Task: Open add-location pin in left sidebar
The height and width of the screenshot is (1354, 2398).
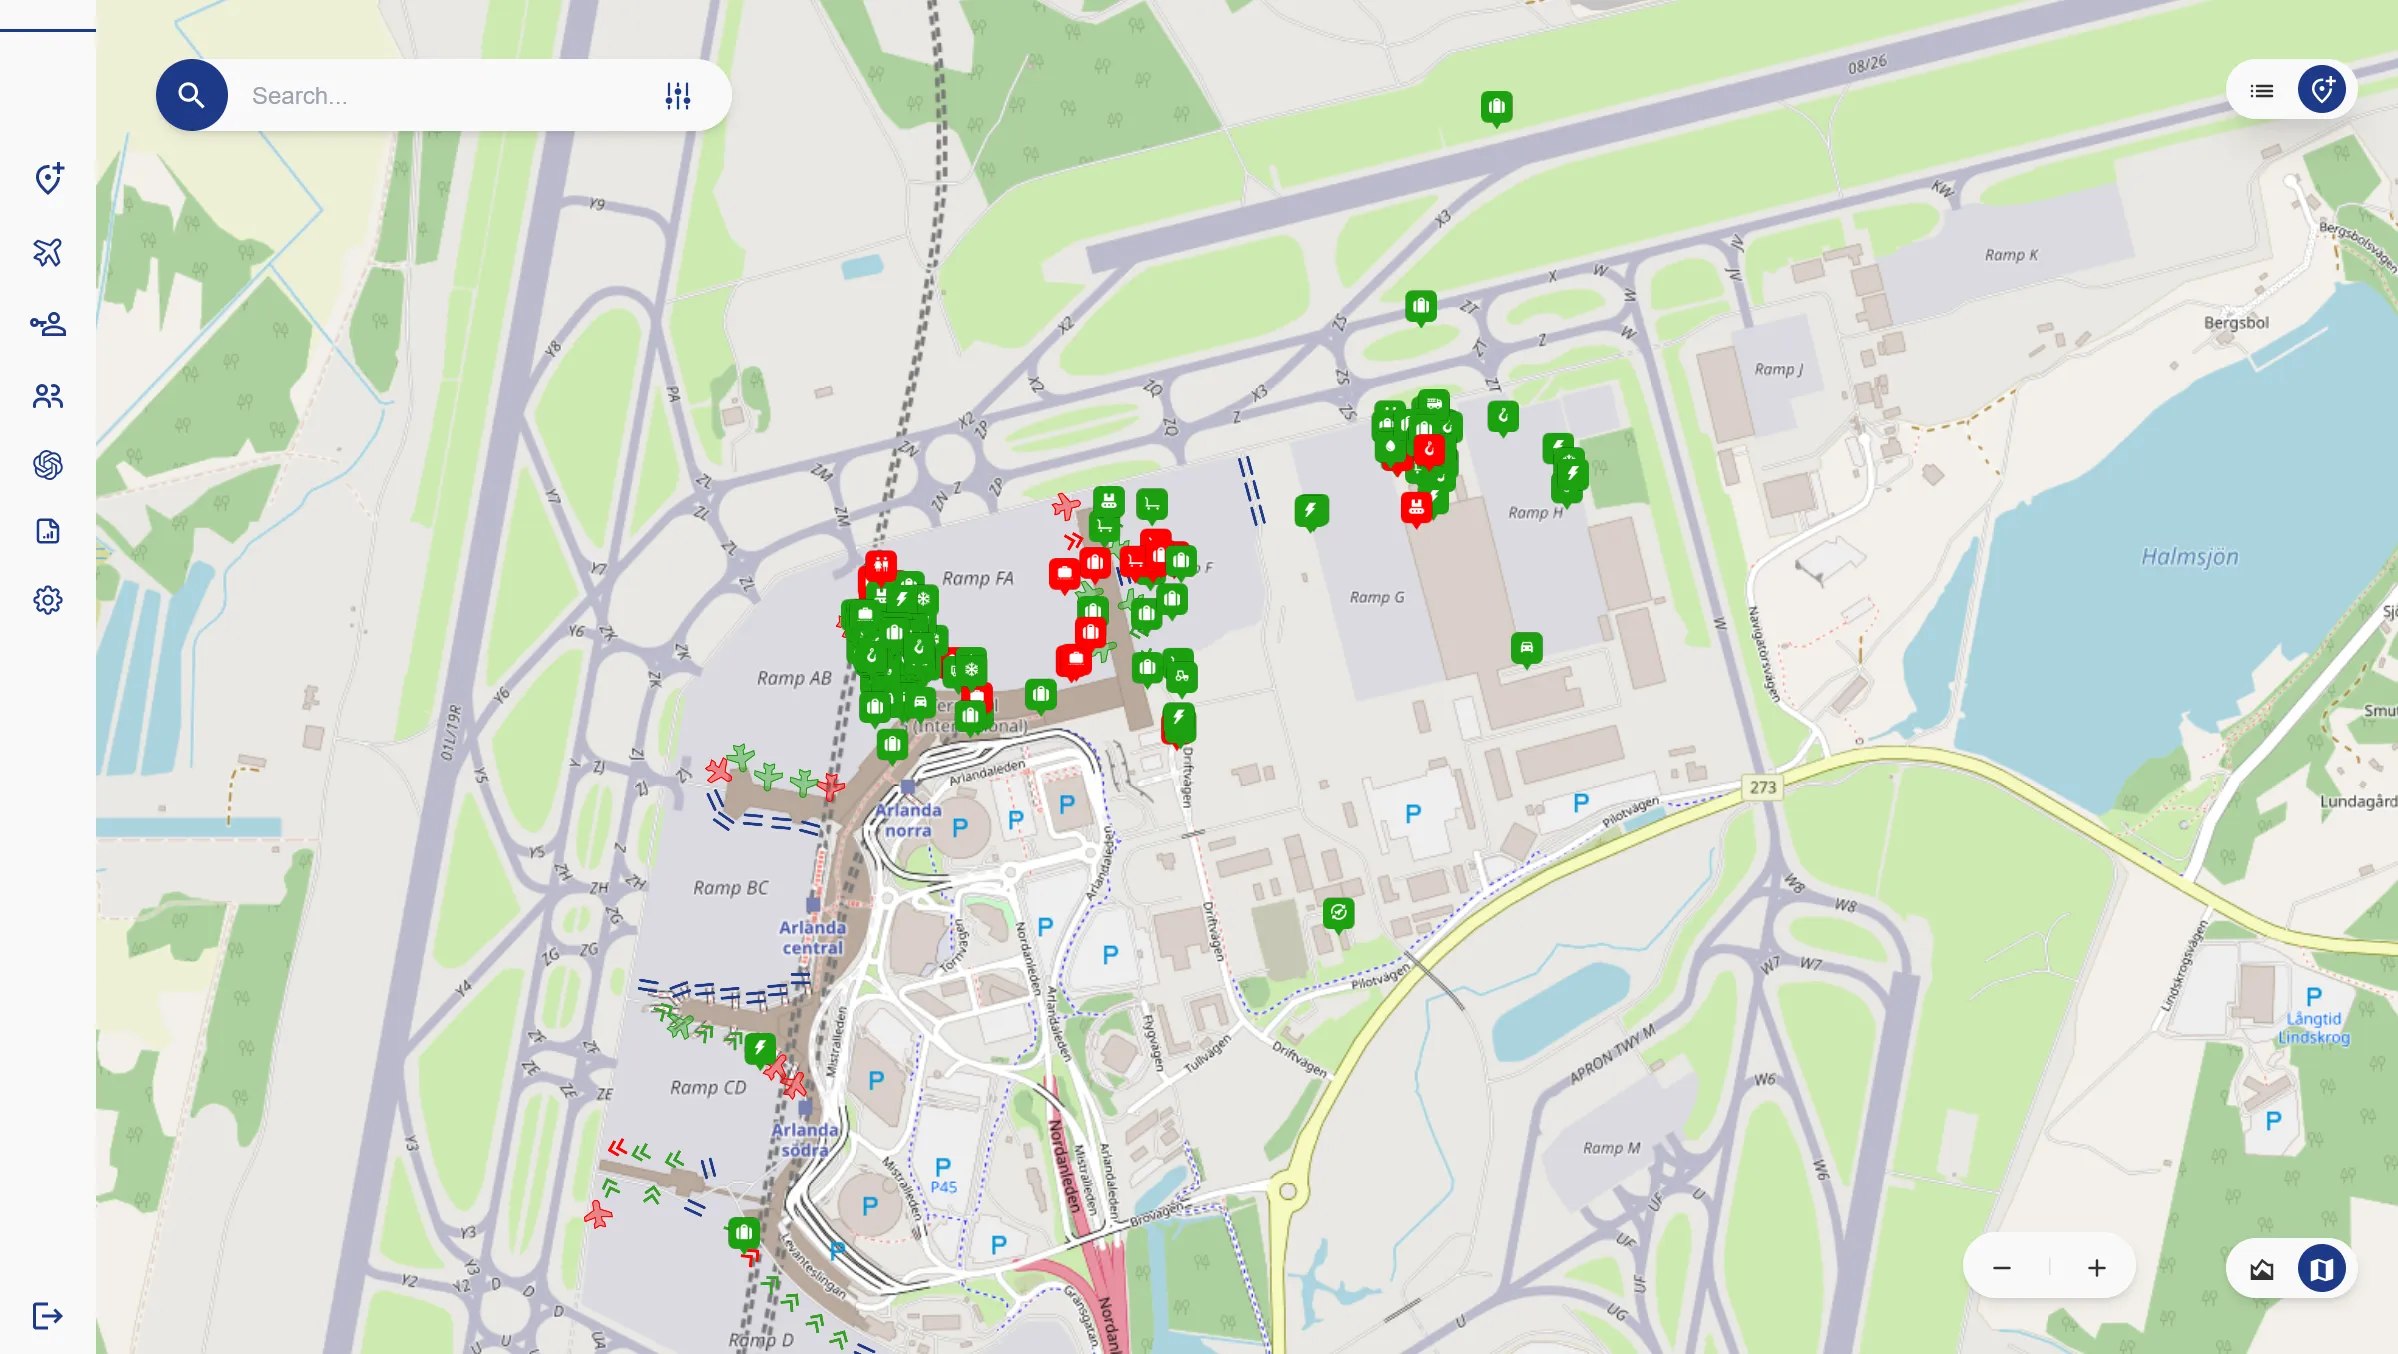Action: (48, 179)
